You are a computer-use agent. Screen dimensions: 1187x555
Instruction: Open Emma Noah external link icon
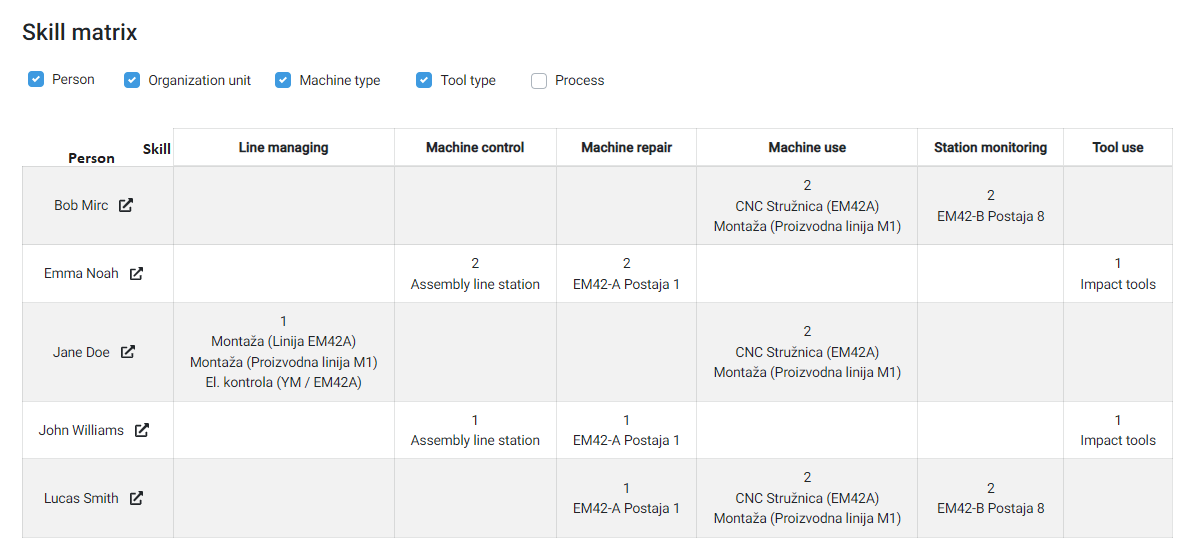[x=136, y=273]
